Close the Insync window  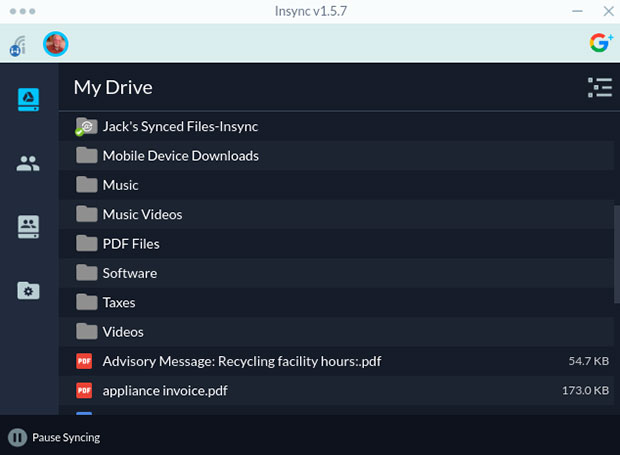click(609, 11)
